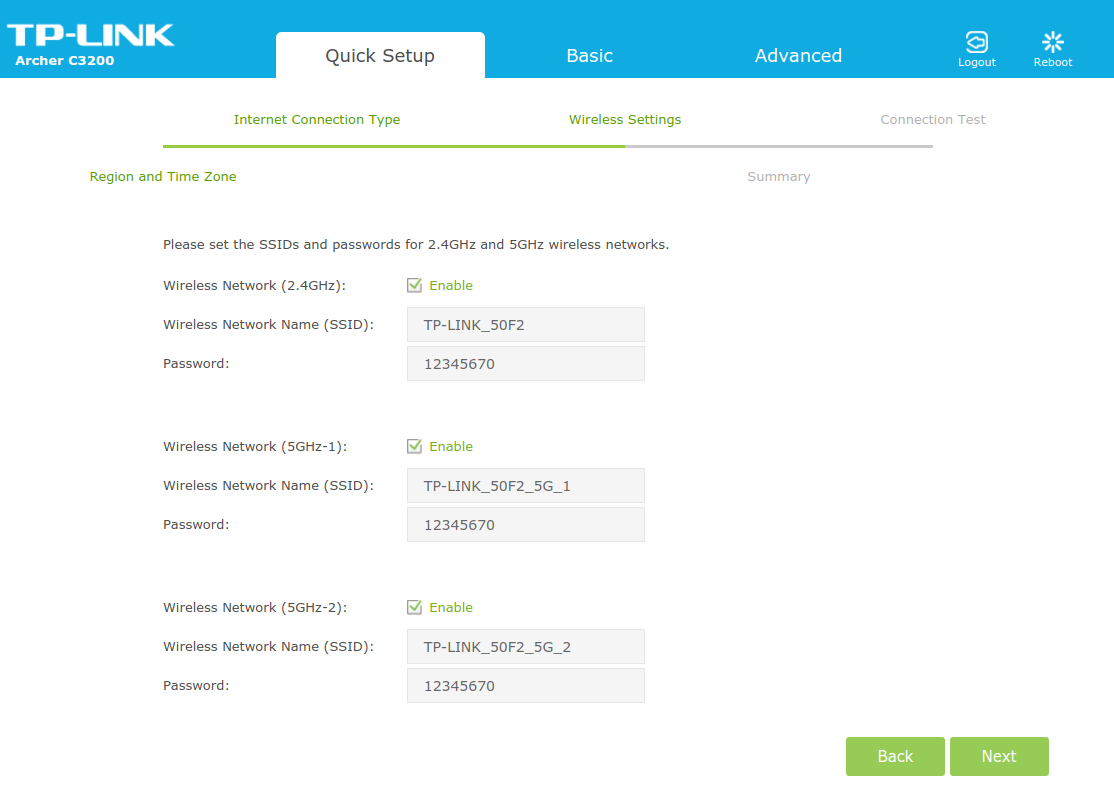
Task: Jump to Internet Connection Type step
Action: coord(317,120)
